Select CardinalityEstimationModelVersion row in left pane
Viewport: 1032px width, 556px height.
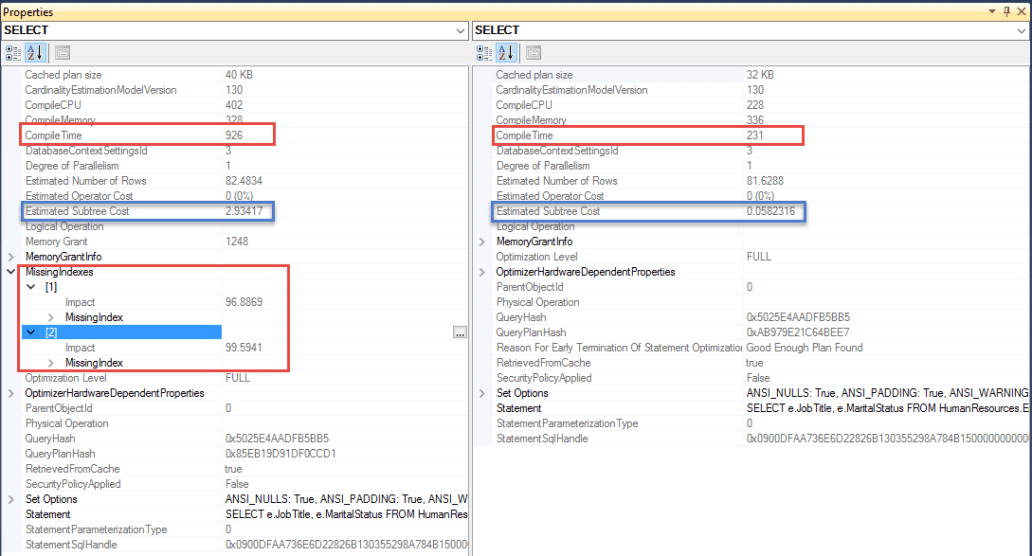tap(244, 90)
